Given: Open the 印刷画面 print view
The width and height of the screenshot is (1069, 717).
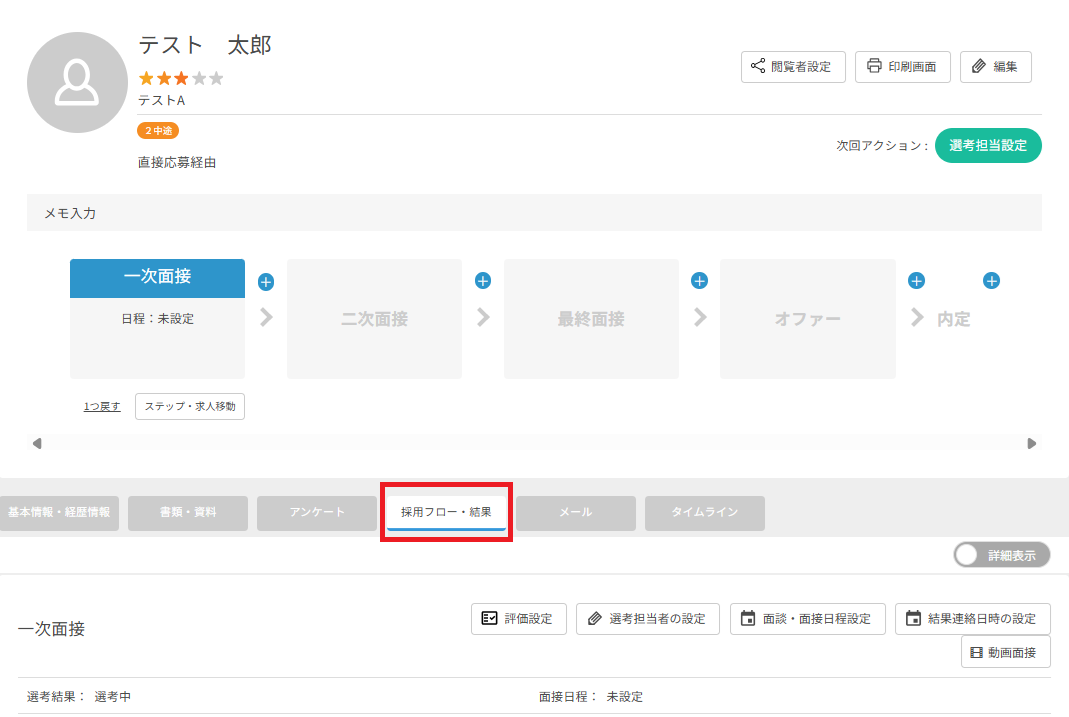Looking at the screenshot, I should [902, 67].
